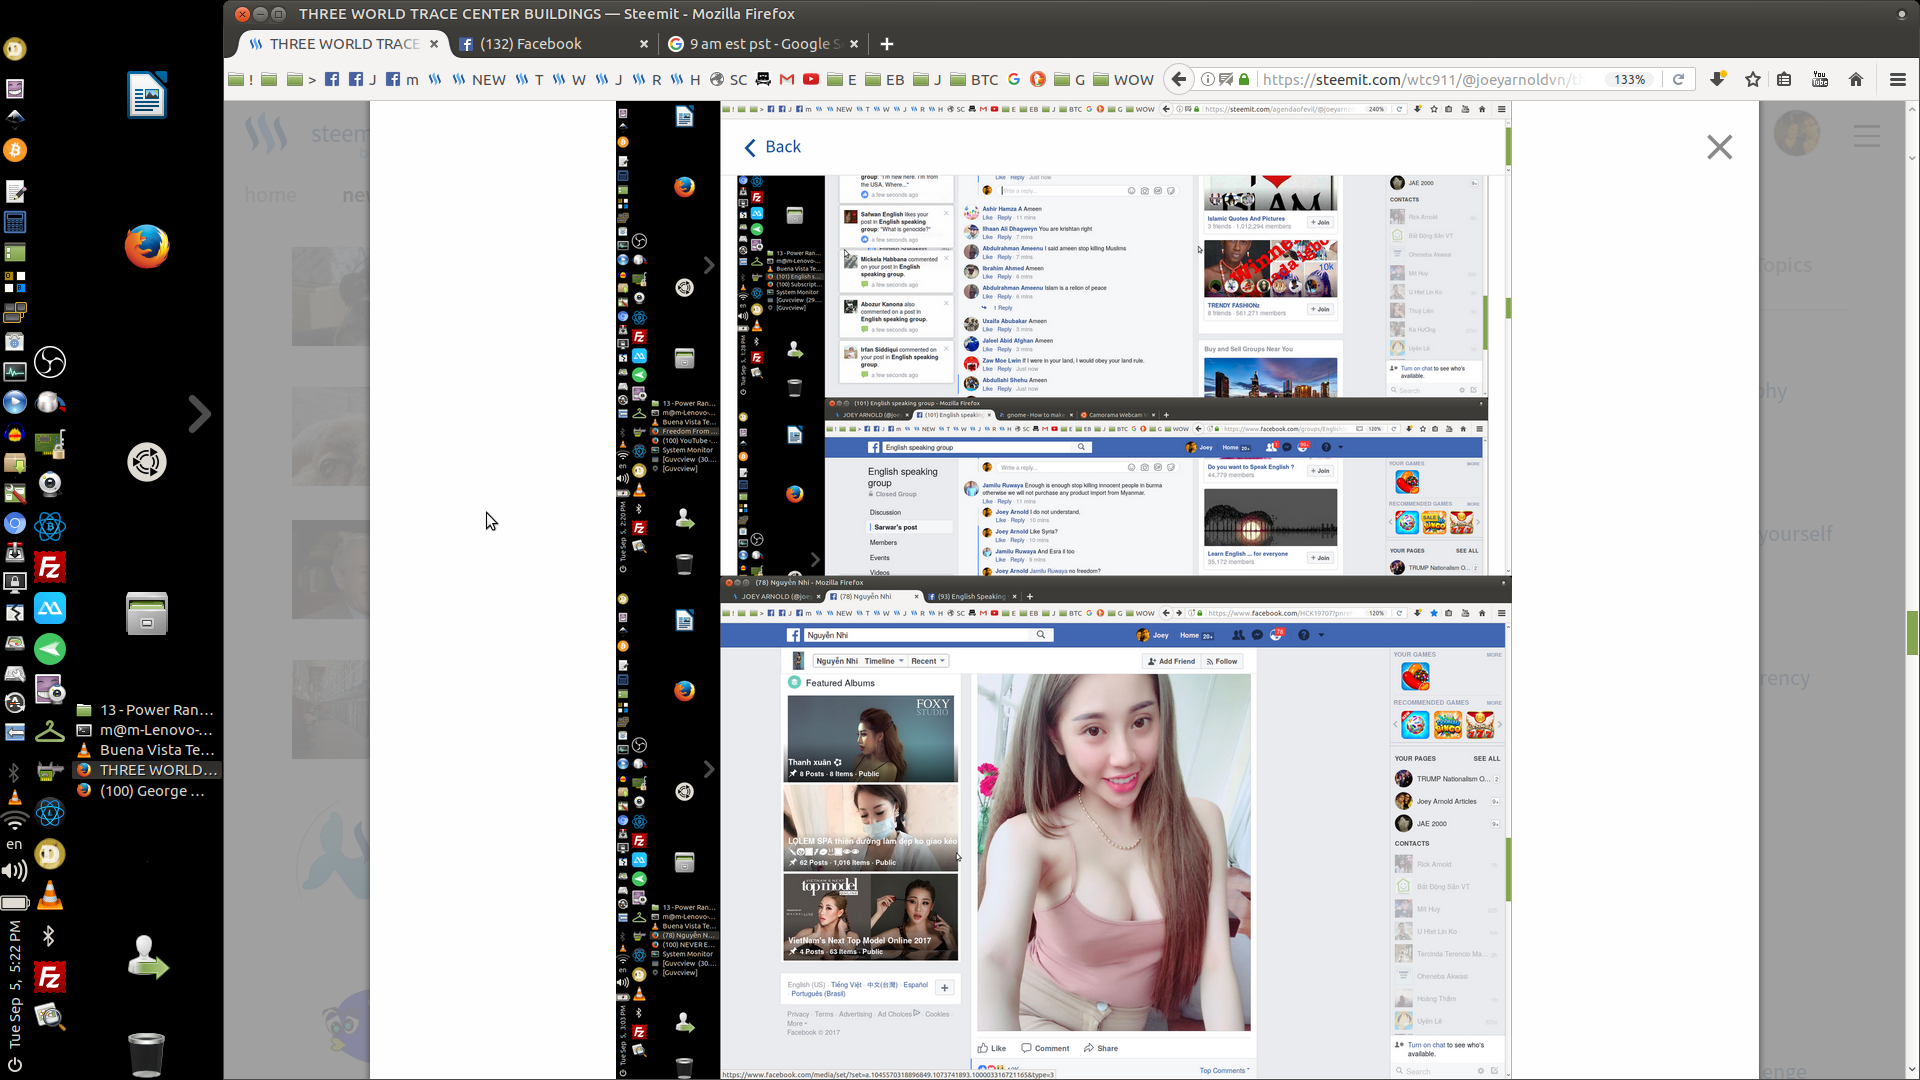Expand the 'E' bookmarks folder
Viewport: 1920px width, 1080px height.
pyautogui.click(x=843, y=79)
